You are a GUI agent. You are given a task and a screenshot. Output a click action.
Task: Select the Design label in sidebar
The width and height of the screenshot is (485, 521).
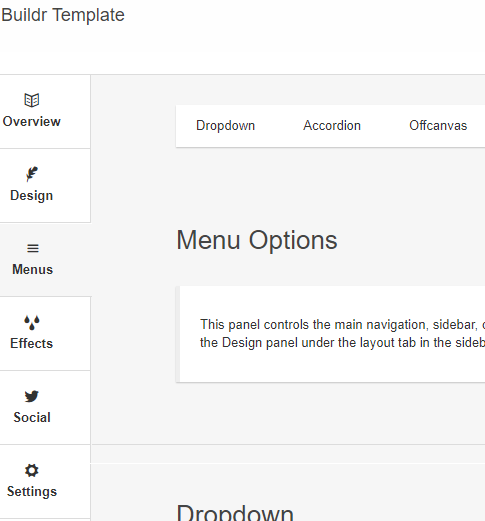[32, 195]
